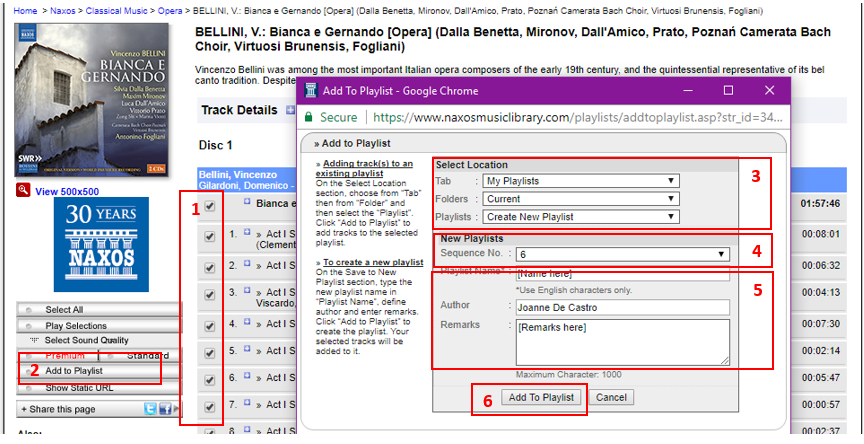This screenshot has width=864, height=444.
Task: Click the plus icon in track 7 row
Action: click(247, 403)
